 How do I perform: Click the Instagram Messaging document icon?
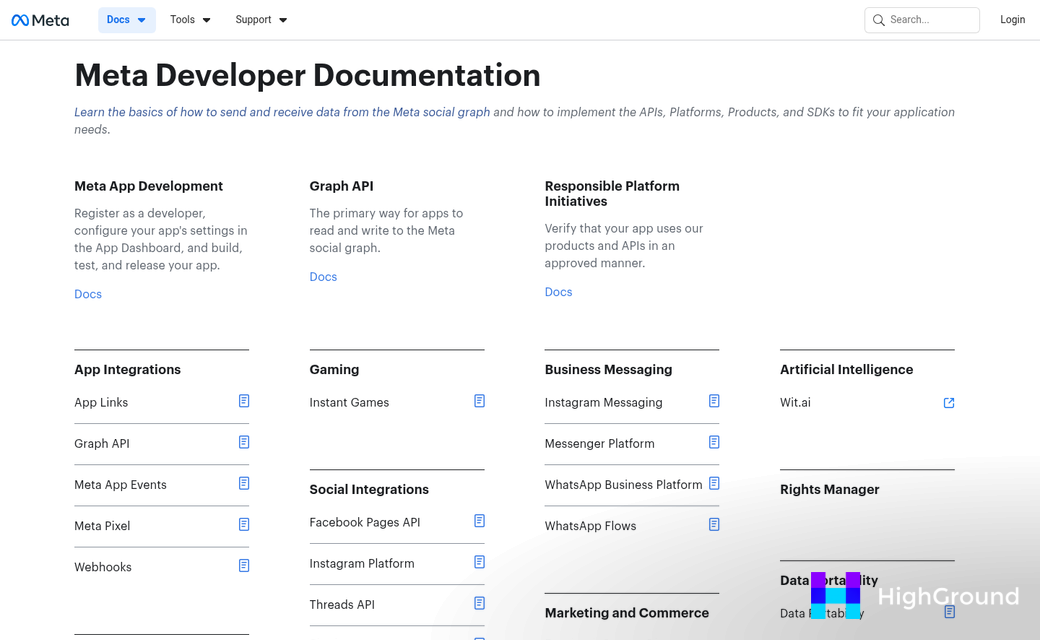714,401
